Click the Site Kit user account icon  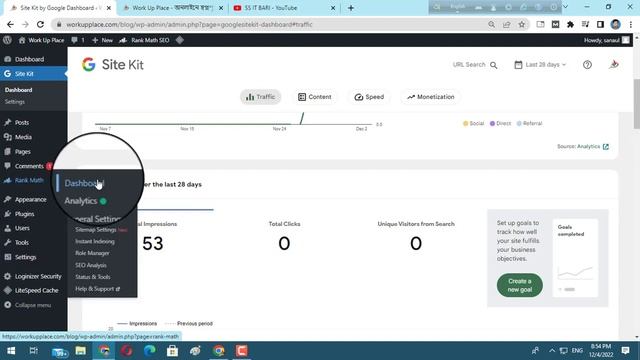coord(613,64)
